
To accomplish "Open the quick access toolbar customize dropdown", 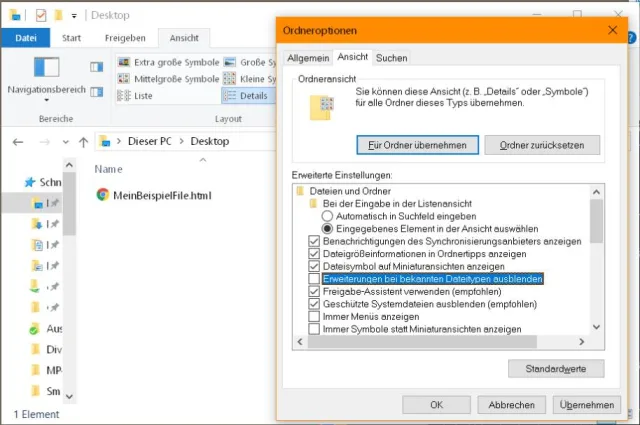I will 74,16.
